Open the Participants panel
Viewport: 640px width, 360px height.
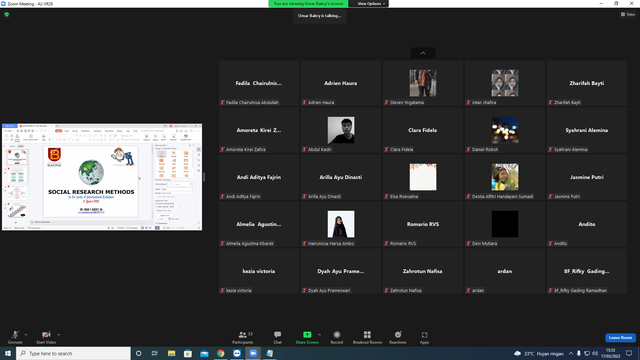(243, 337)
